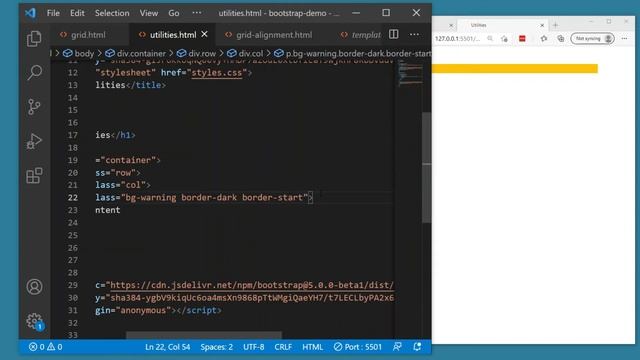Click the Not syncing profile button

point(592,38)
